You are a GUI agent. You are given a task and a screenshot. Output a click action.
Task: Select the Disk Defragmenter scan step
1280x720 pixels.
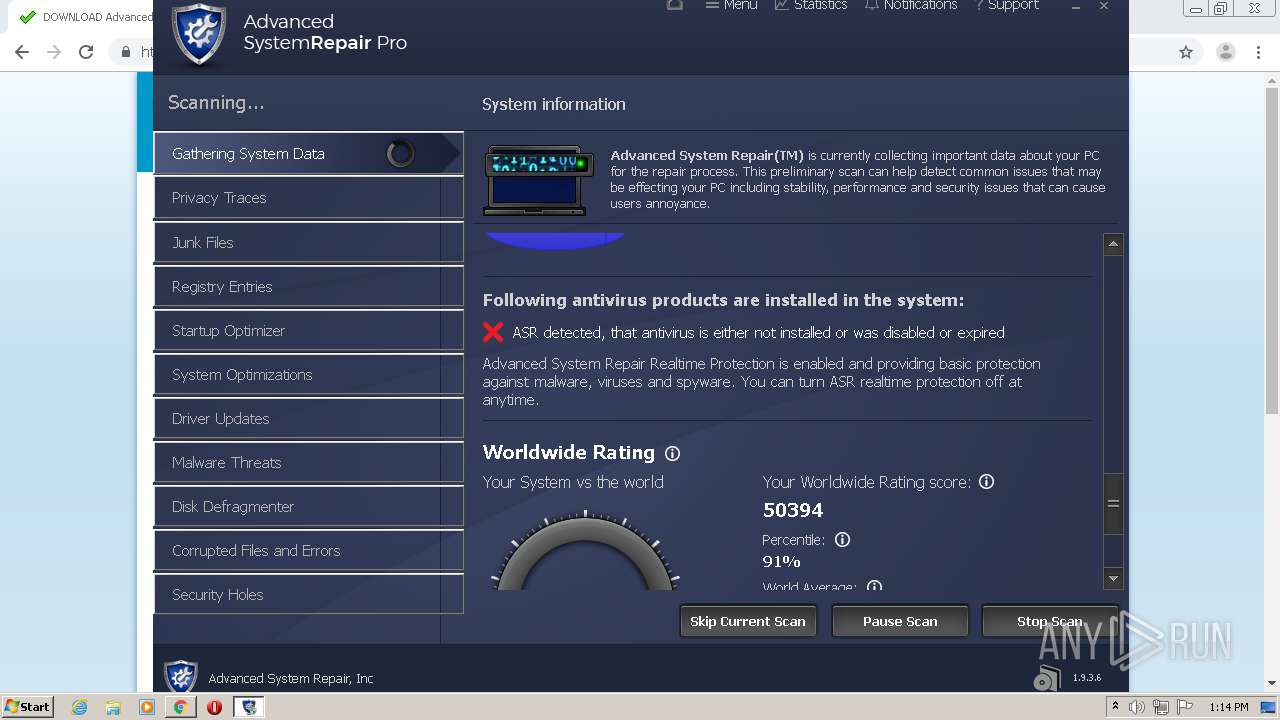coord(308,506)
